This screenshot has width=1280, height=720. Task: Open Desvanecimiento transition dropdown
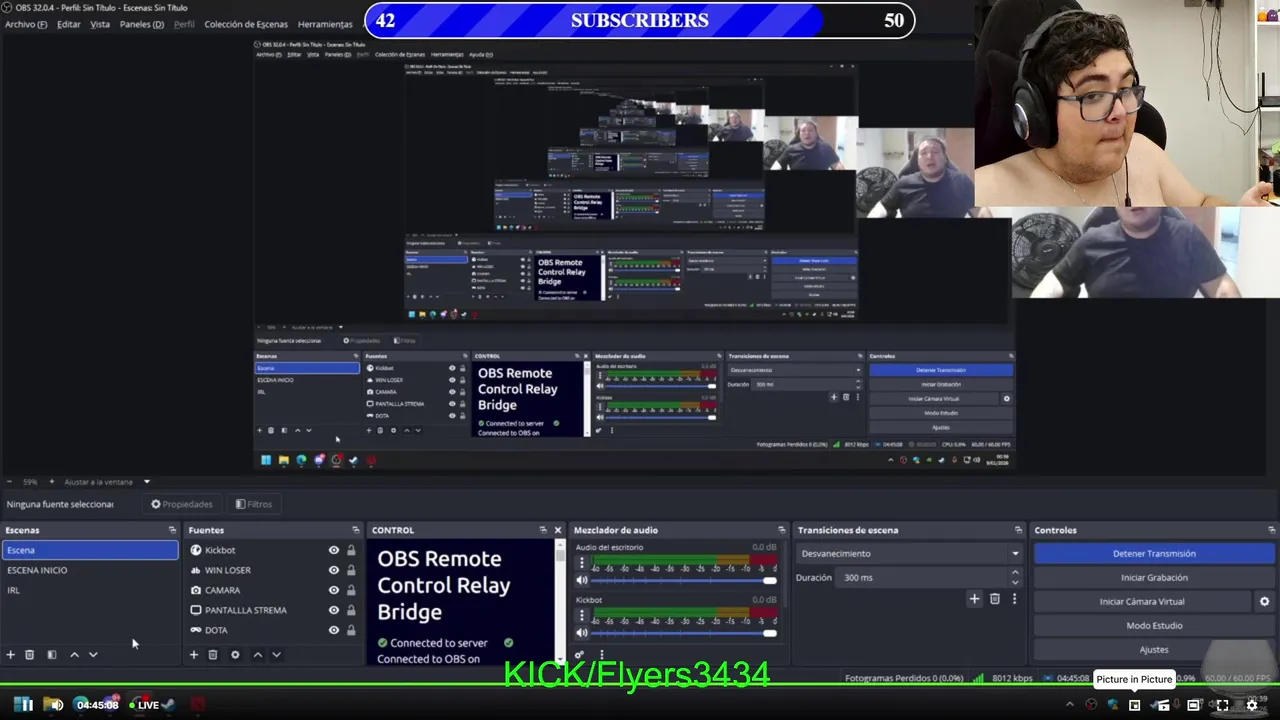[909, 553]
